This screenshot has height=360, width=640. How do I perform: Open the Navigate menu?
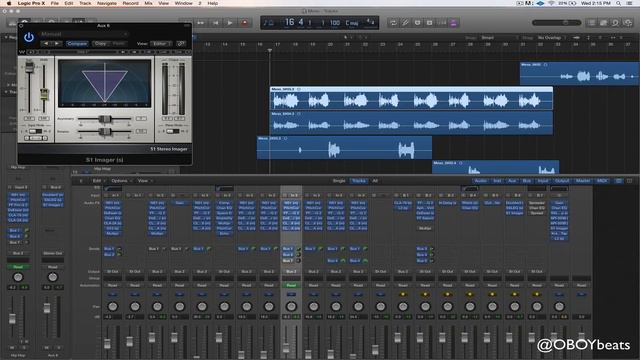coord(107,3)
